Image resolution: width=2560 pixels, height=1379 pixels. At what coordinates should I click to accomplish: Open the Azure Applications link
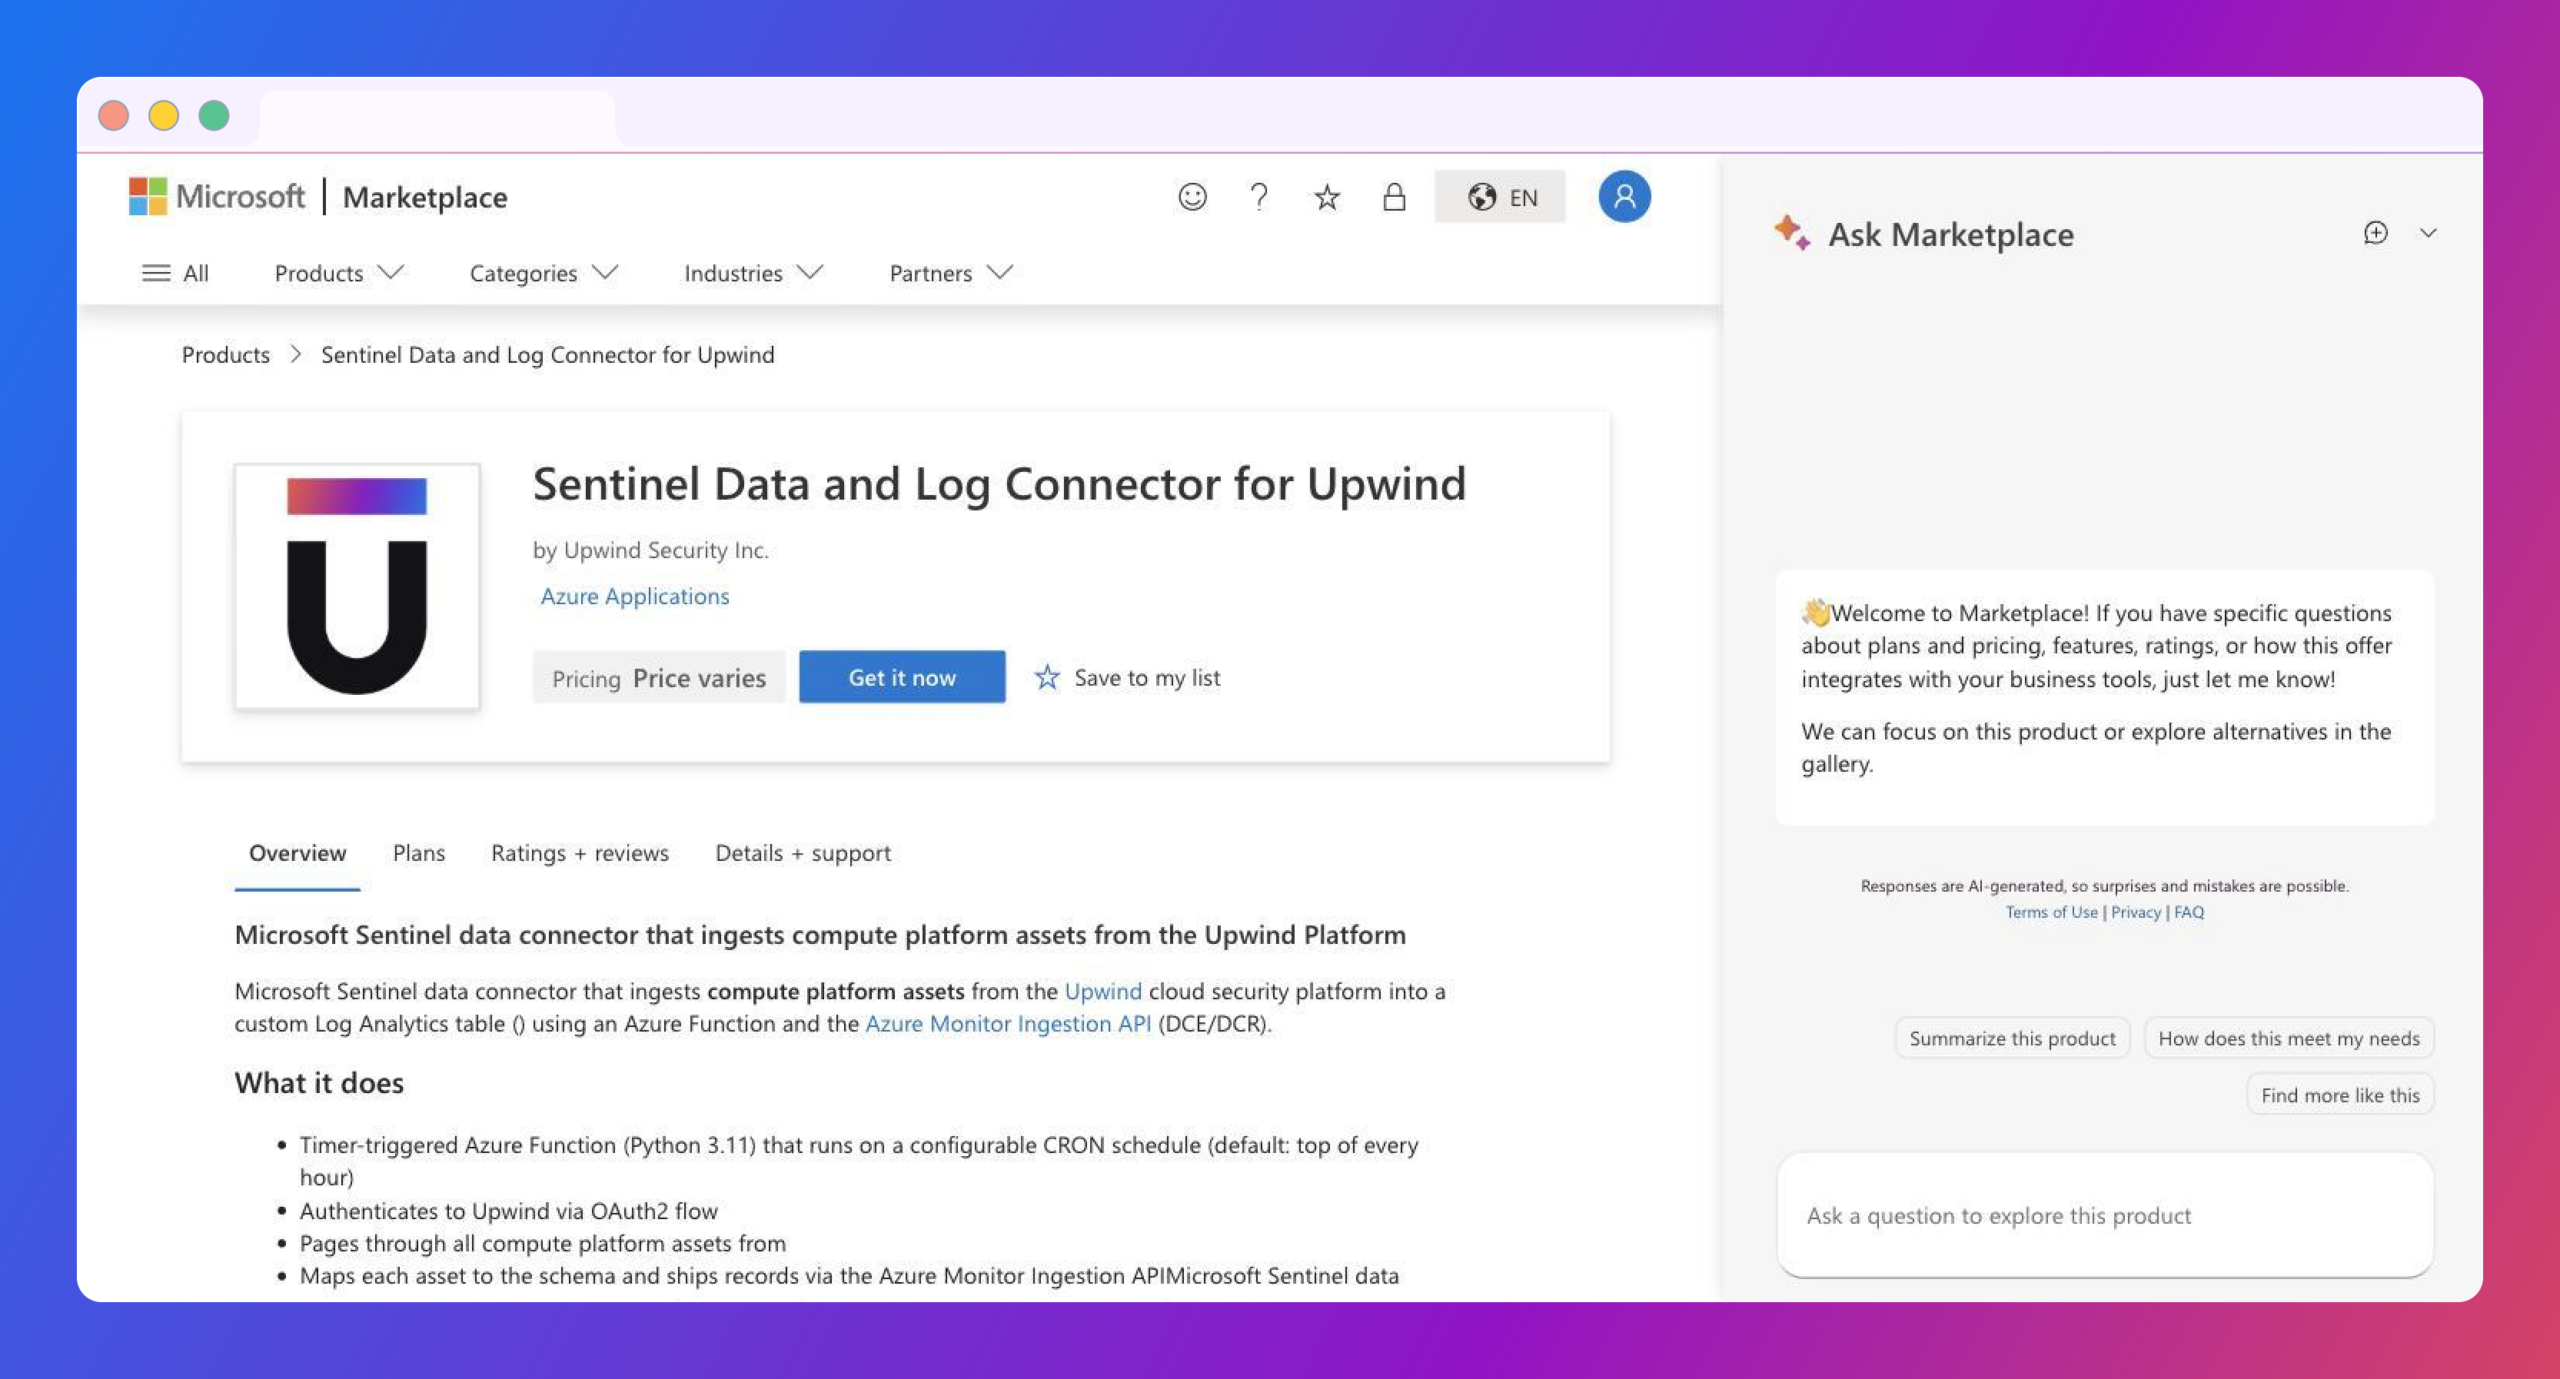(634, 596)
